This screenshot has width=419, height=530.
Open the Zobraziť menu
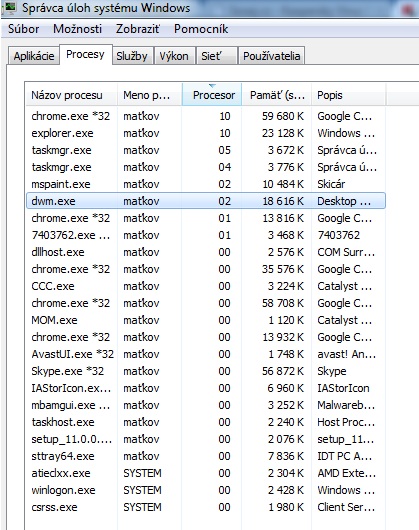(x=138, y=29)
